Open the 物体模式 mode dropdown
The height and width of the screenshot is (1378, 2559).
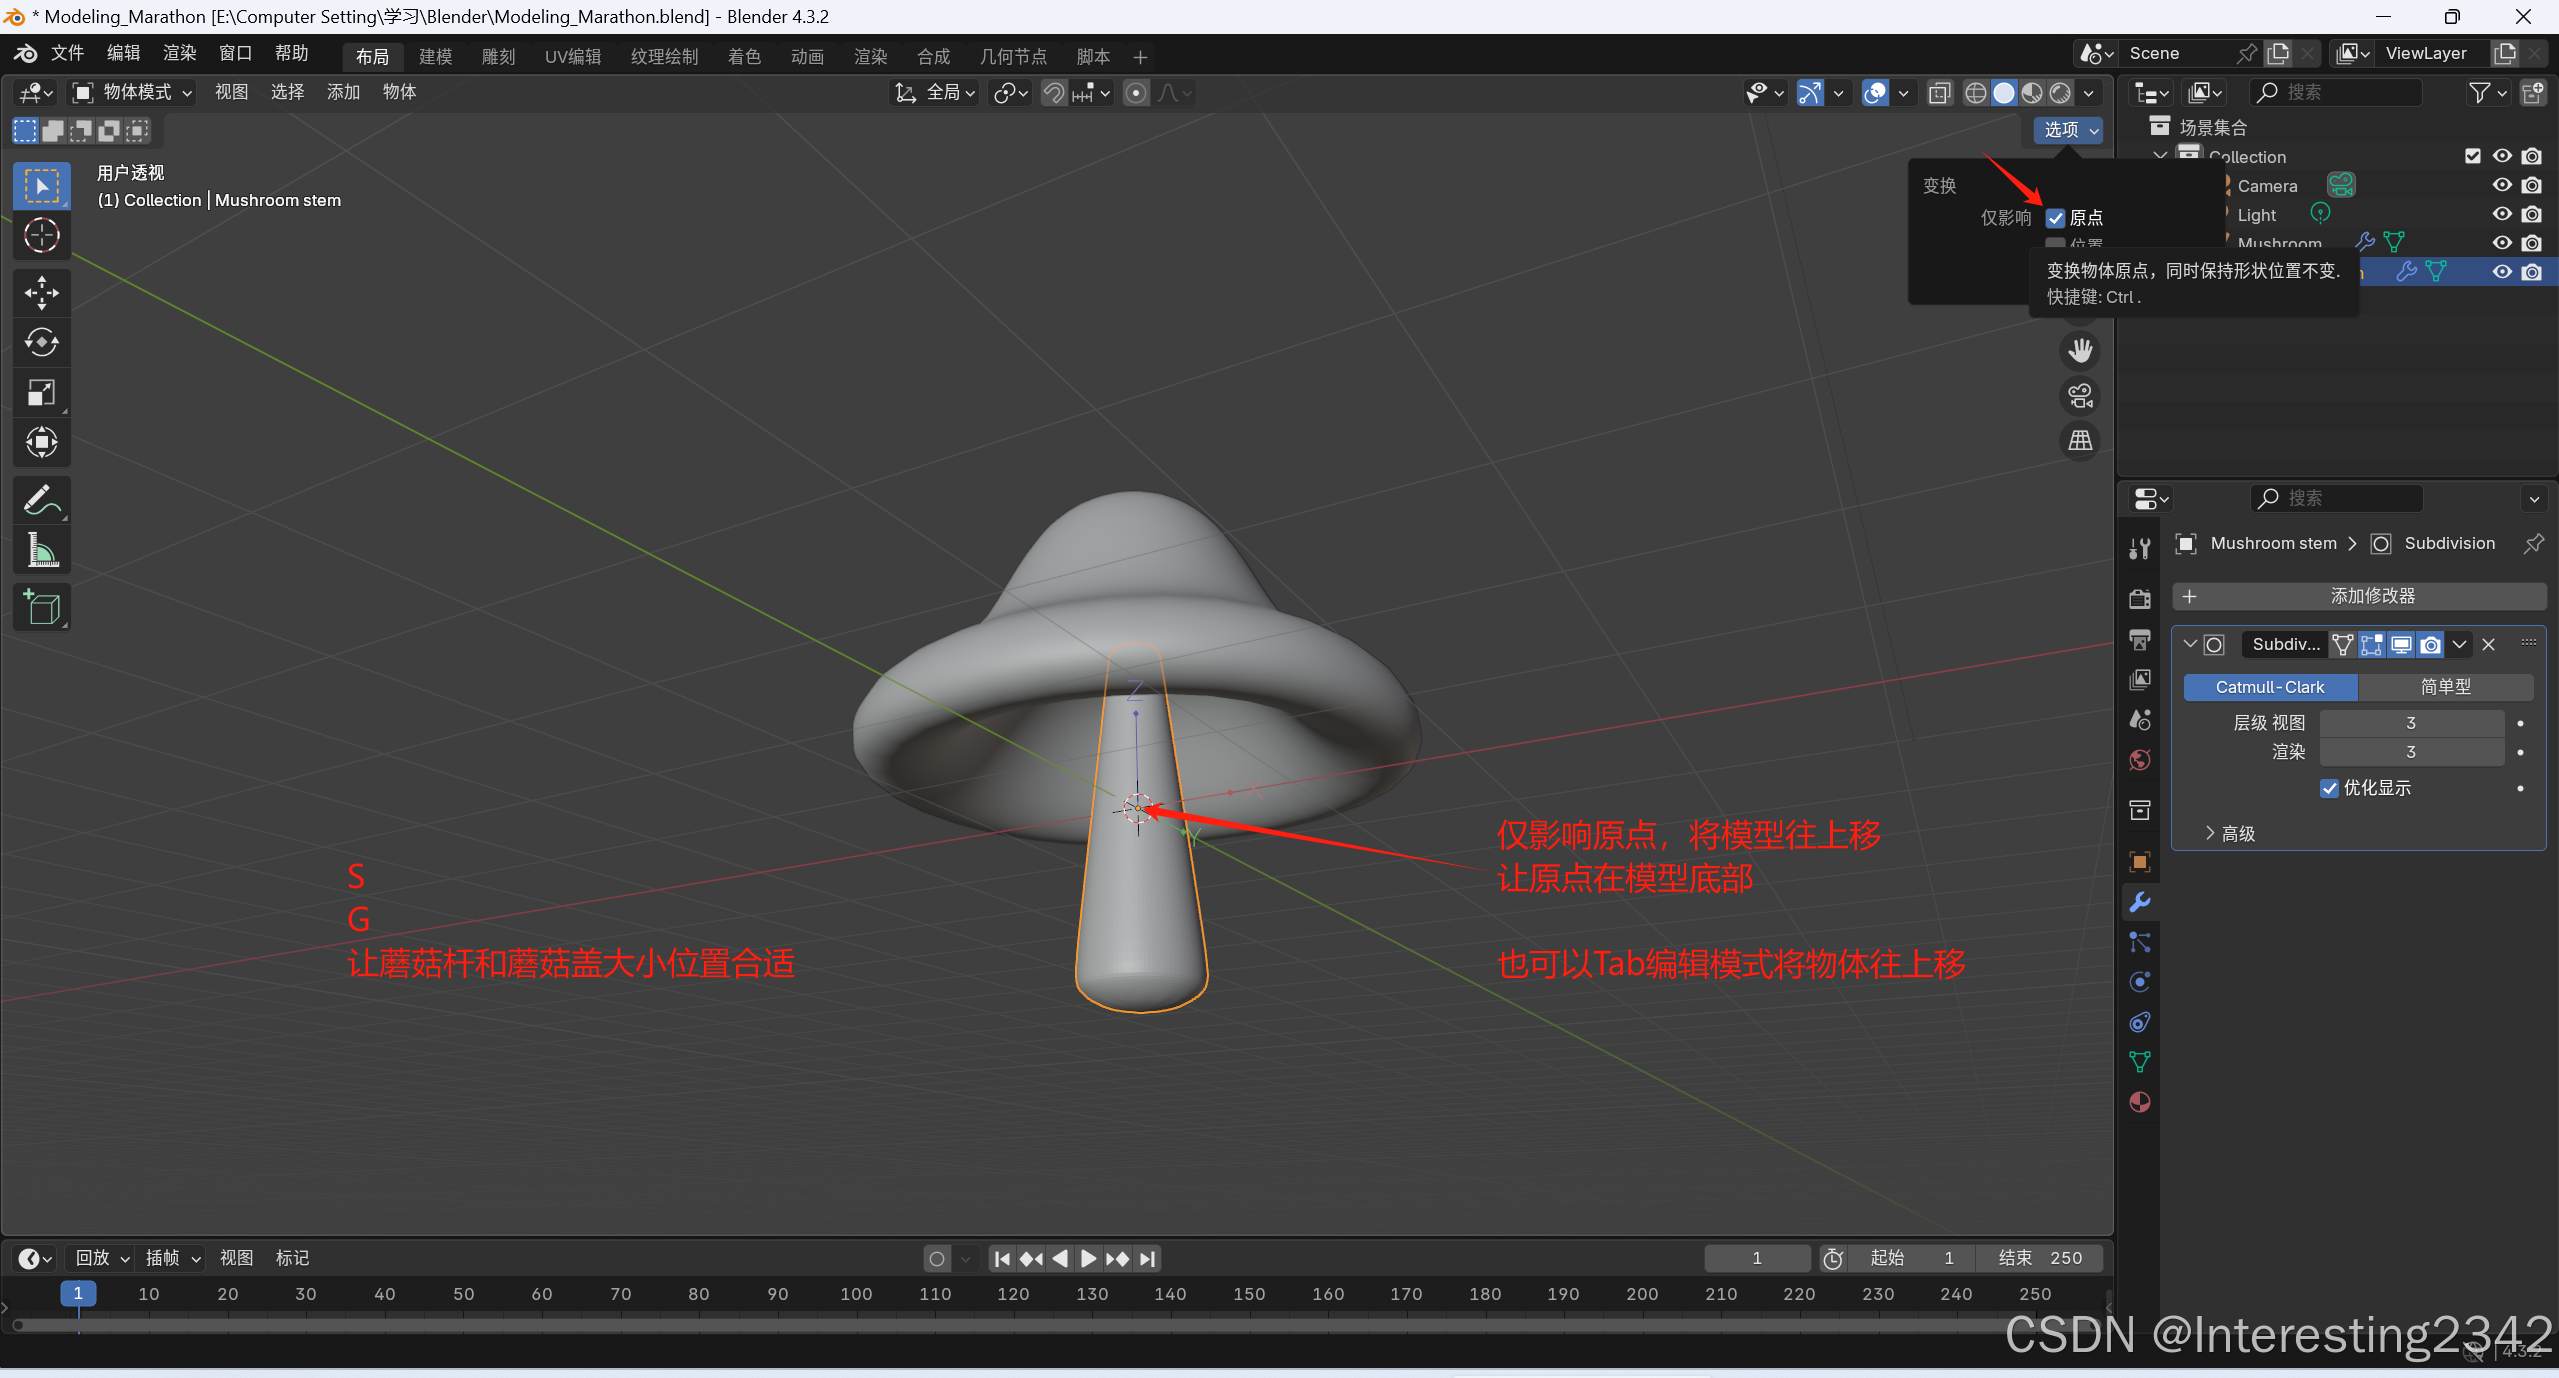[133, 92]
